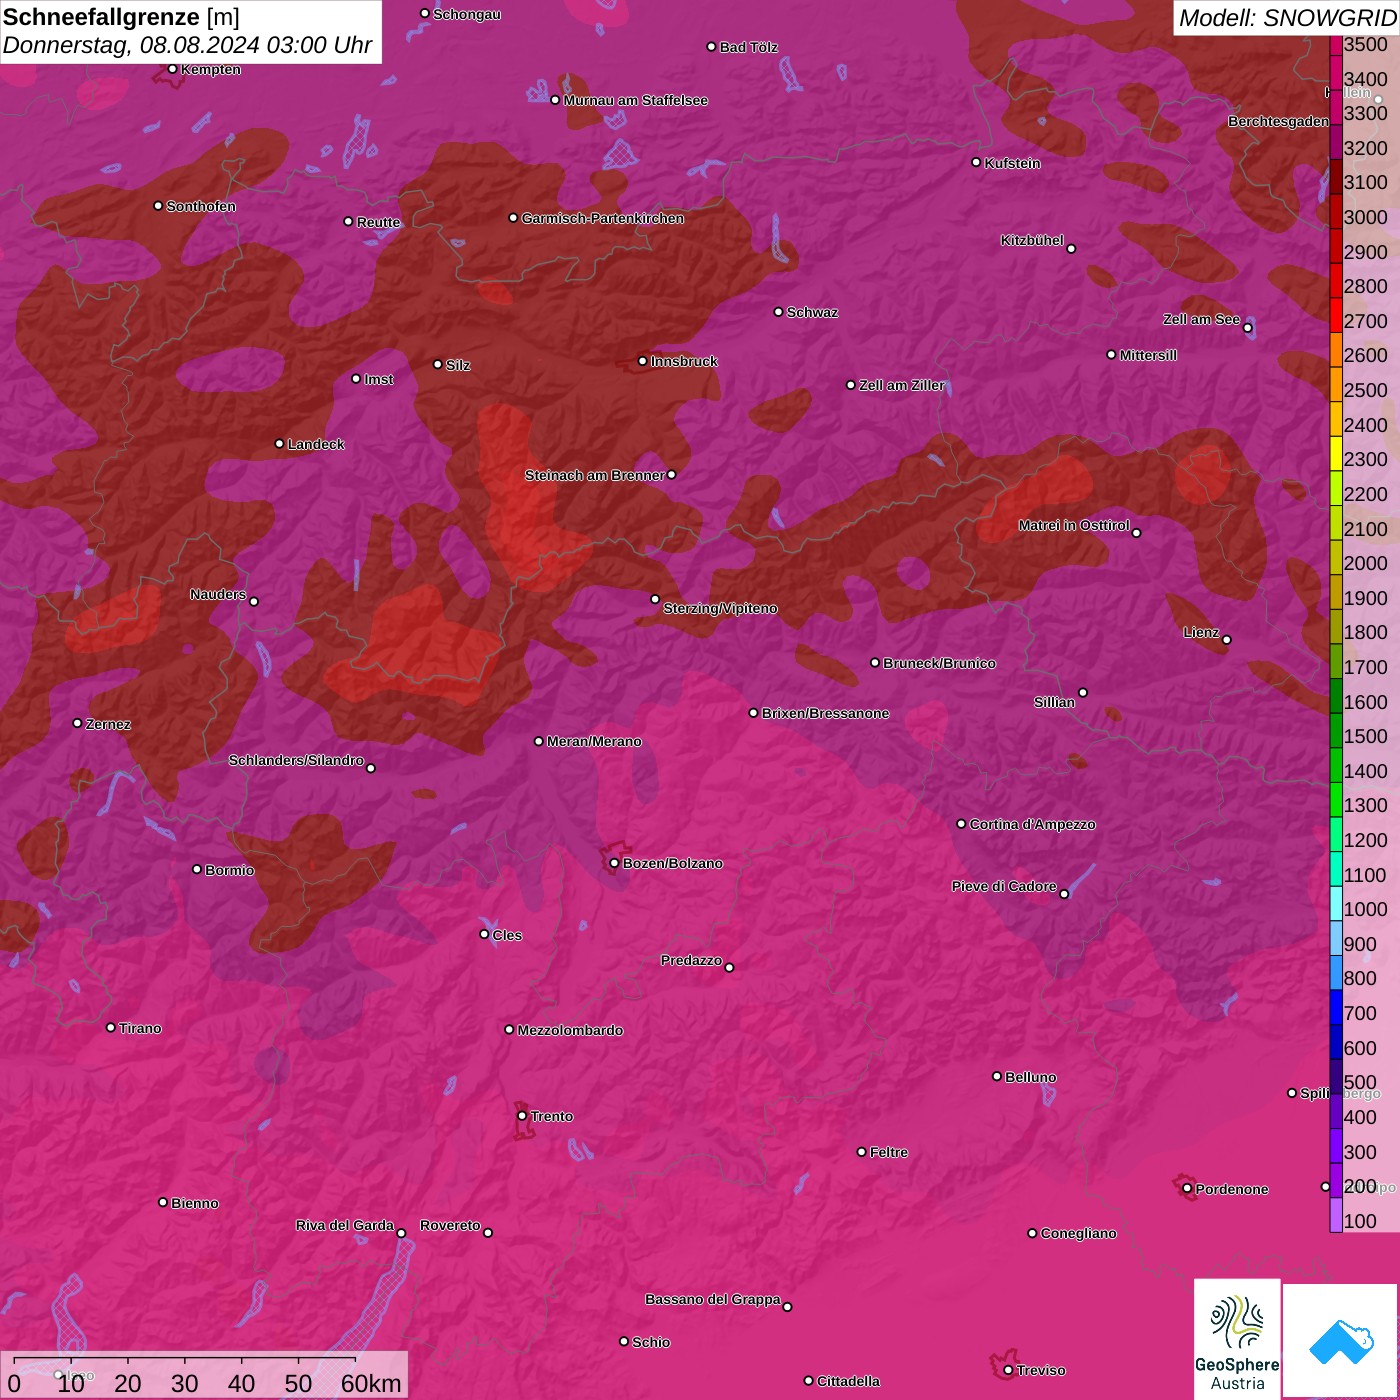The height and width of the screenshot is (1400, 1400).
Task: Click the GeoSphere Austria logo
Action: point(1237,1339)
